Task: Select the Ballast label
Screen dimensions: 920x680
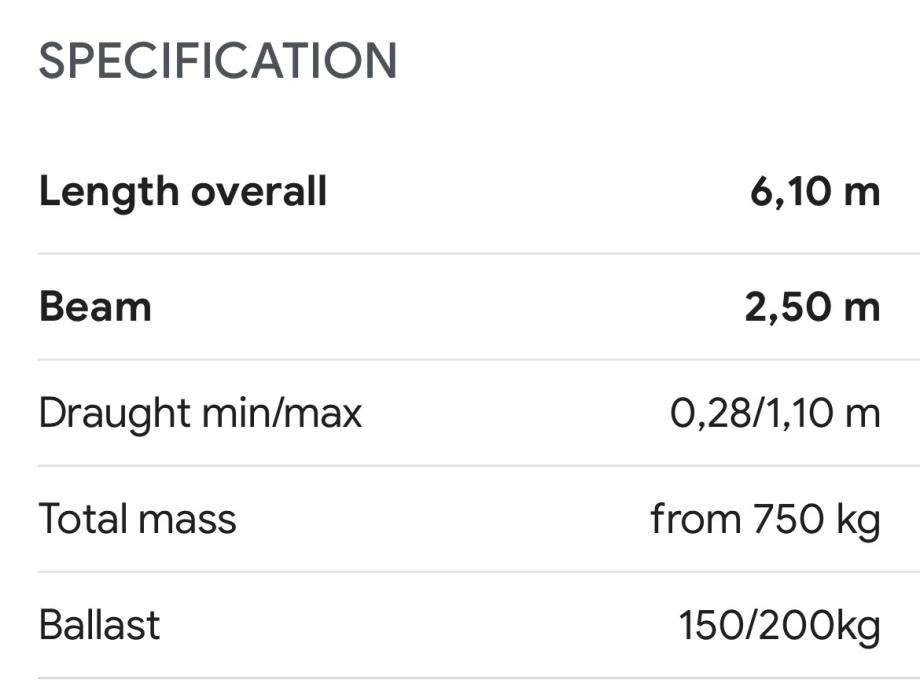Action: [99, 625]
